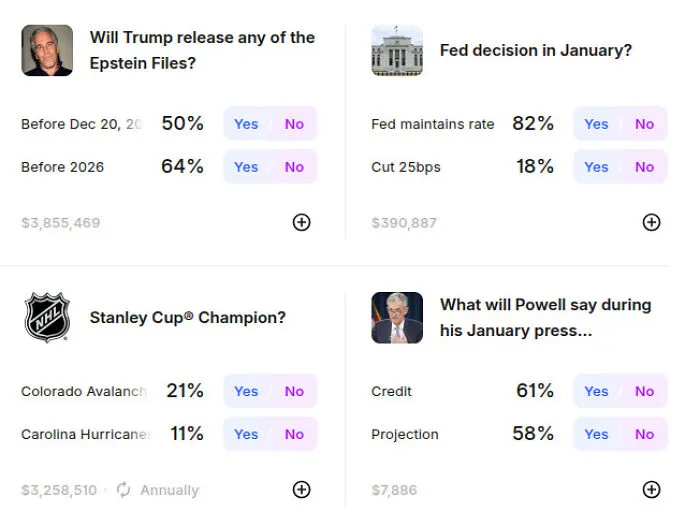The height and width of the screenshot is (526, 700).
Task: Add Epstein Files market with plus icon
Action: tap(301, 222)
